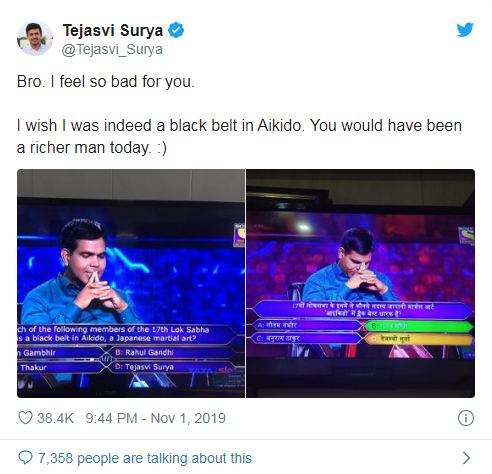The width and height of the screenshot is (492, 474).
Task: Click the speech bubble reply icon
Action: point(25,458)
